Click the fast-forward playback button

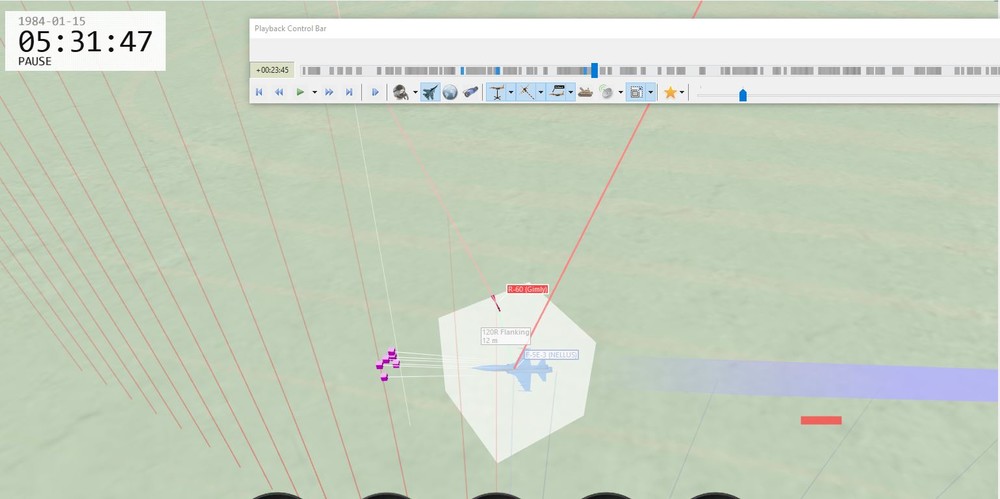[x=329, y=93]
